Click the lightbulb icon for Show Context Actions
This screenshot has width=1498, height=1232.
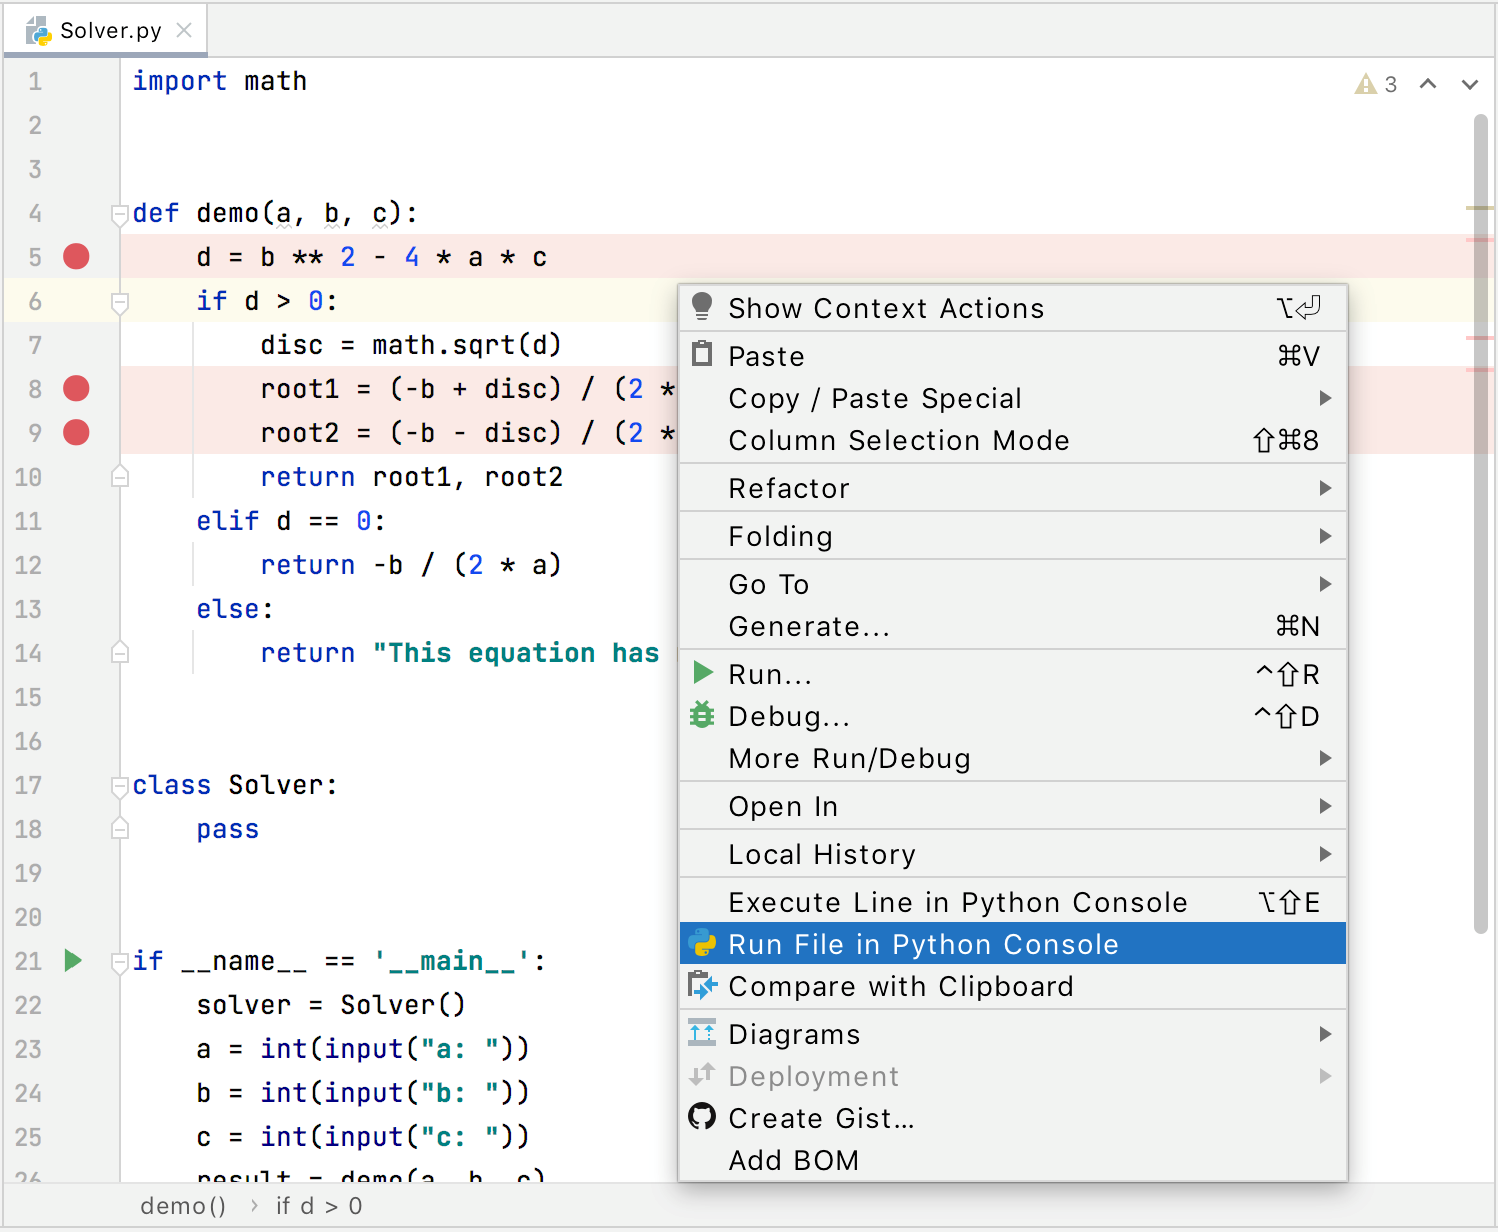coord(702,306)
